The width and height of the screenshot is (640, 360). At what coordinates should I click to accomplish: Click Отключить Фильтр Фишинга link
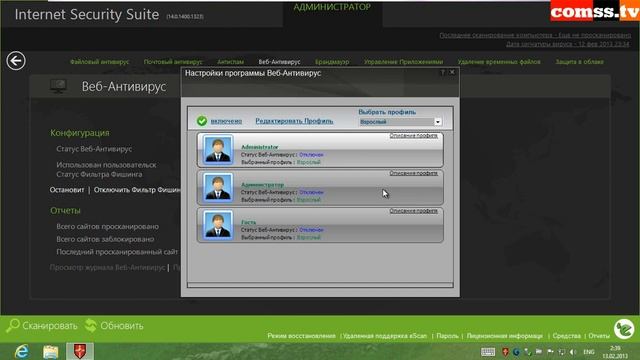[137, 190]
